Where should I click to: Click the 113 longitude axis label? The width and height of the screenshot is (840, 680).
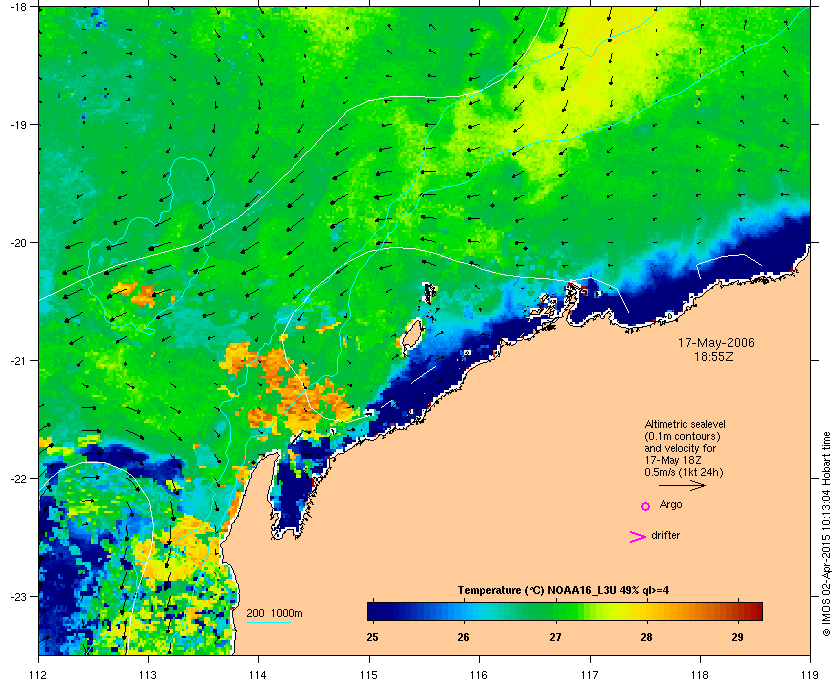click(x=148, y=675)
